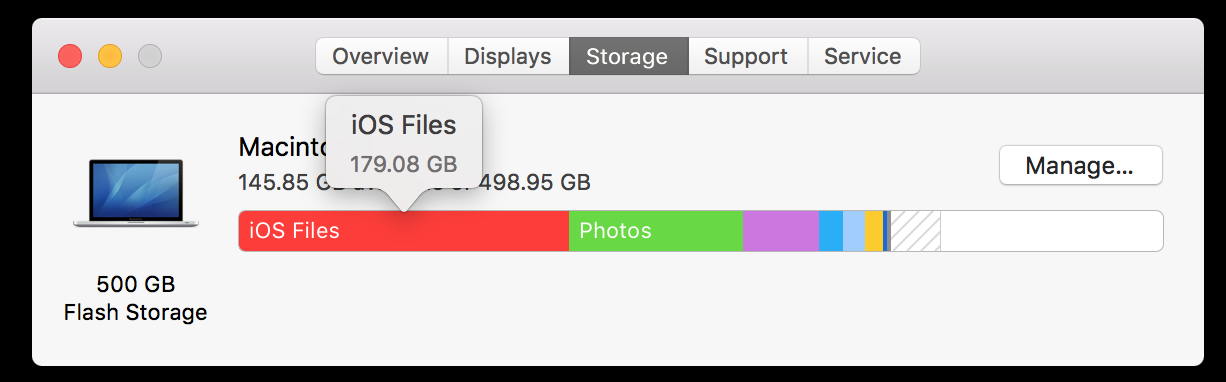The image size is (1226, 382).
Task: Click the bright blue storage segment
Action: [831, 231]
